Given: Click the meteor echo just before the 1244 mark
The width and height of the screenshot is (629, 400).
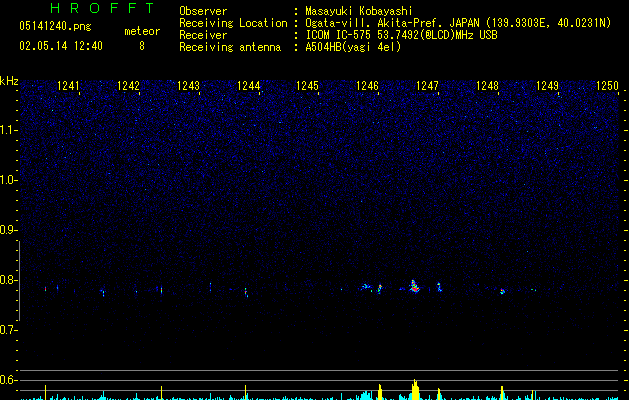Looking at the screenshot, I should [246, 292].
